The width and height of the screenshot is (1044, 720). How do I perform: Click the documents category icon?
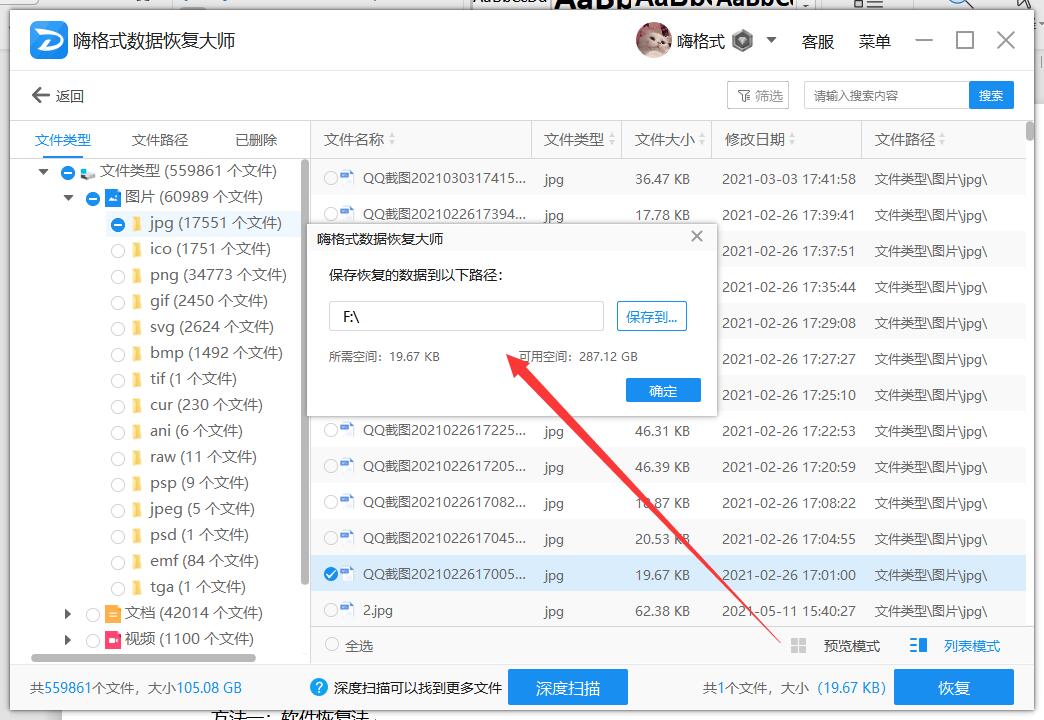[113, 613]
